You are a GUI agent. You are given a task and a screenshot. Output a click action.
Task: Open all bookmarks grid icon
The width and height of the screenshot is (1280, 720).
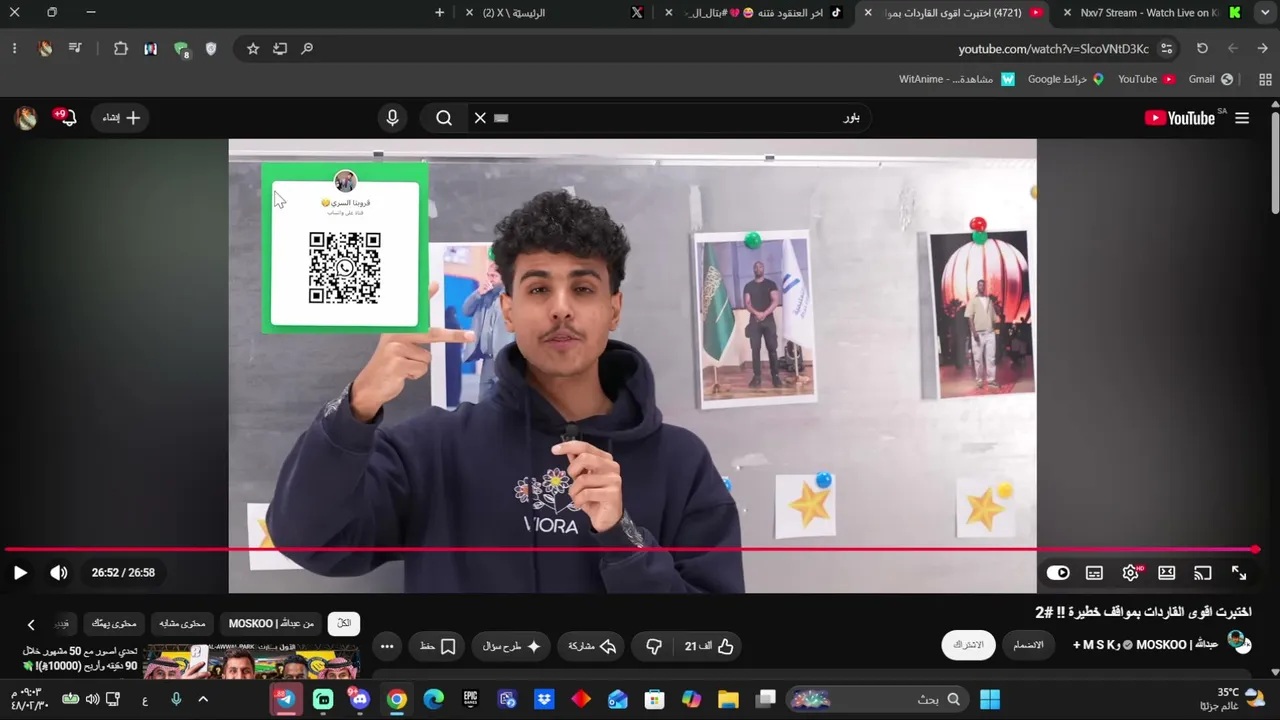1266,79
